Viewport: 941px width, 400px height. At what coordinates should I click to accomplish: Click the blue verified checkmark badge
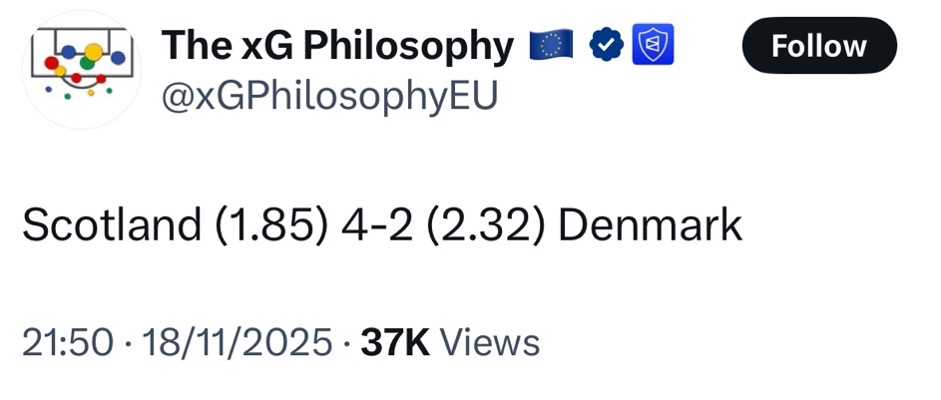(x=607, y=45)
